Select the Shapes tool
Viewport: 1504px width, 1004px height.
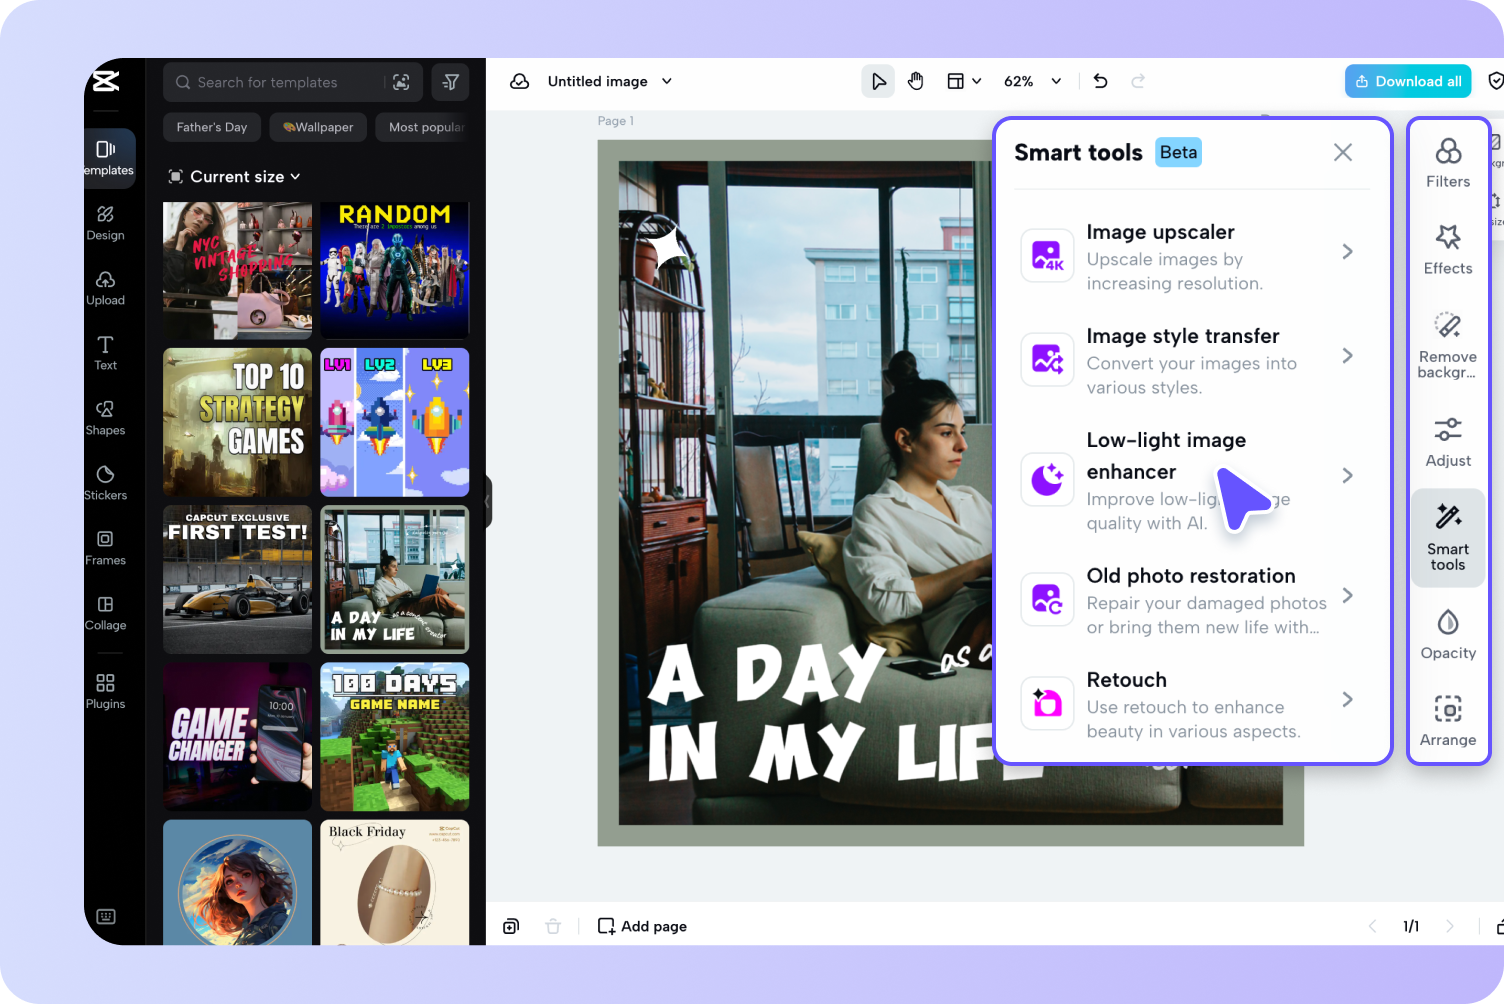(x=105, y=419)
